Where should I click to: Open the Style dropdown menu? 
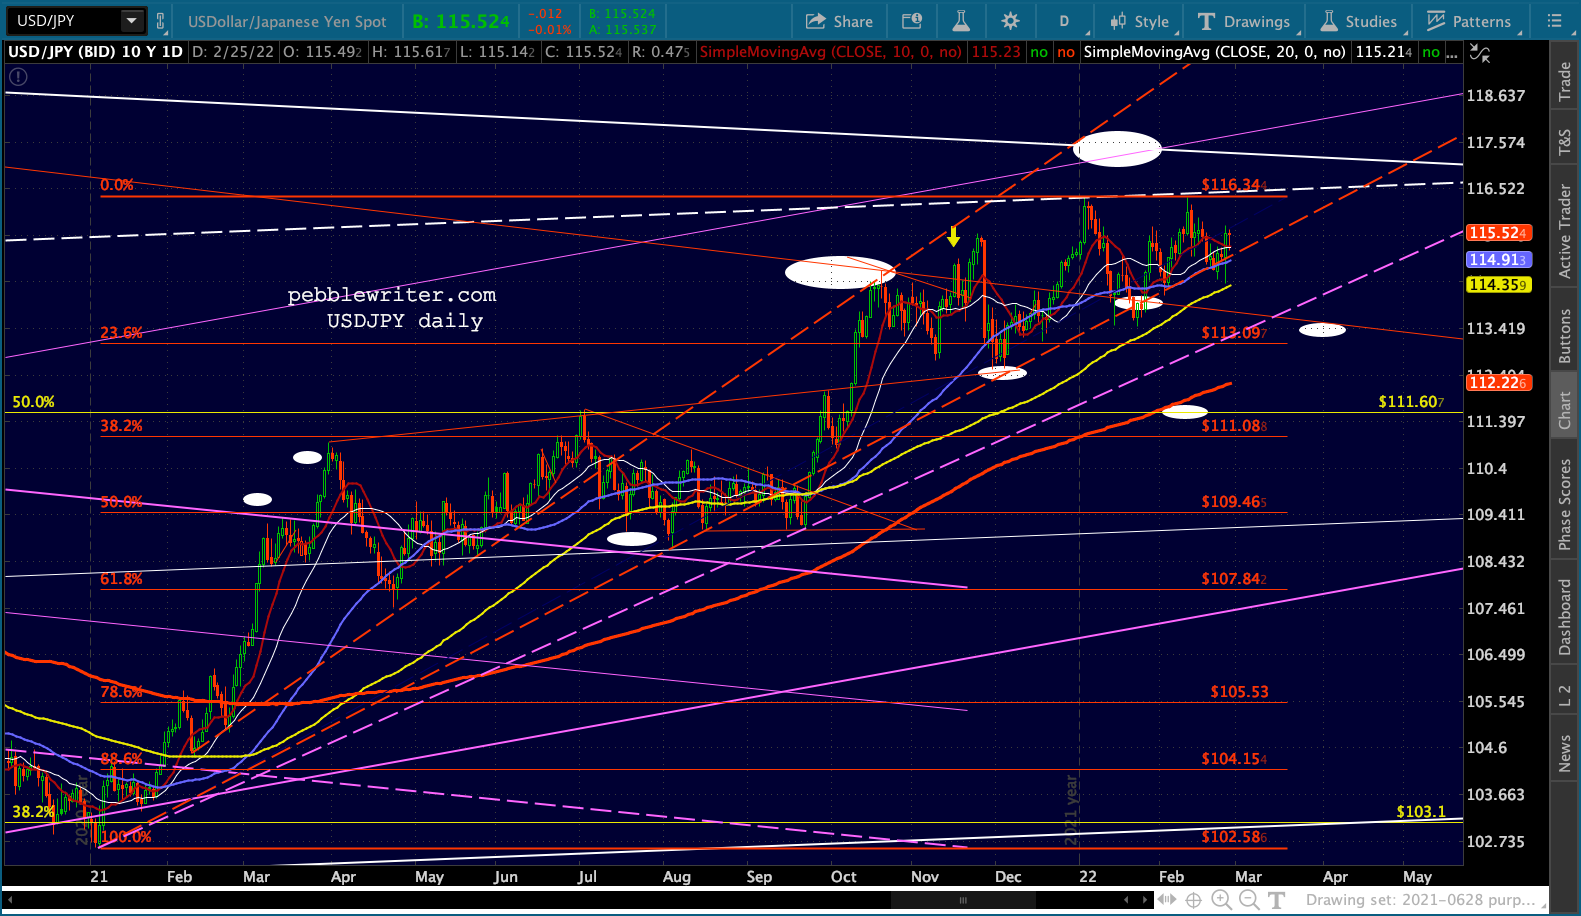click(1139, 21)
